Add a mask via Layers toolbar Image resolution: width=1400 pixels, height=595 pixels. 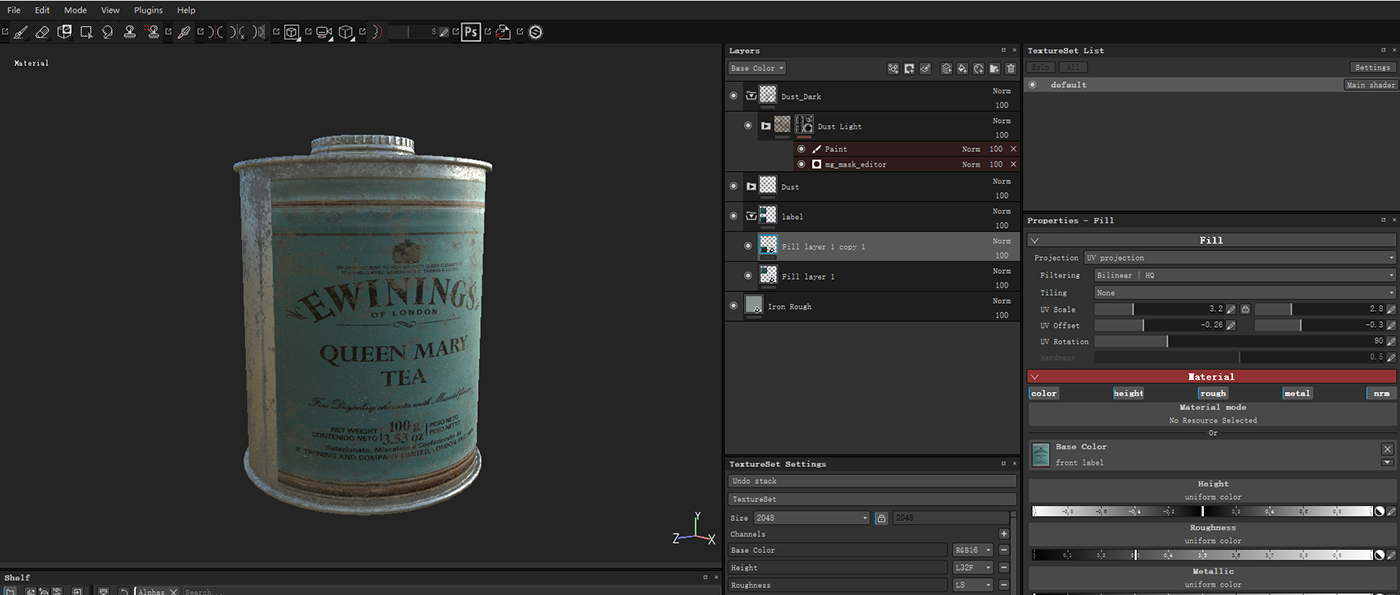909,68
